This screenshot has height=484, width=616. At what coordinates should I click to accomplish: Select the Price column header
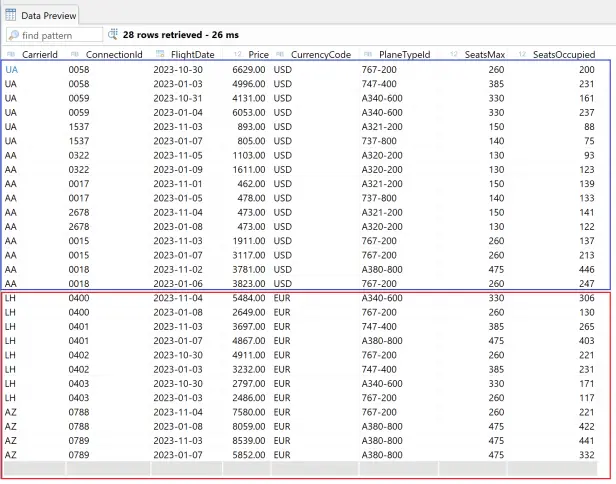click(258, 55)
